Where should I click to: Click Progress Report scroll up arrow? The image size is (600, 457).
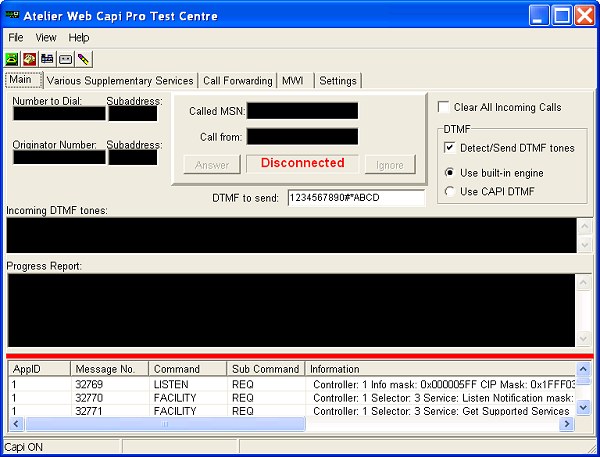click(x=584, y=283)
